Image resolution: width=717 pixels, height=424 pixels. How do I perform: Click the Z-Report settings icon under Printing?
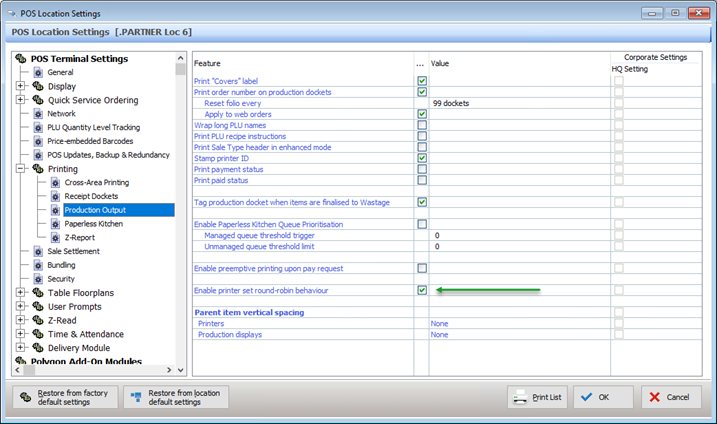[55, 238]
